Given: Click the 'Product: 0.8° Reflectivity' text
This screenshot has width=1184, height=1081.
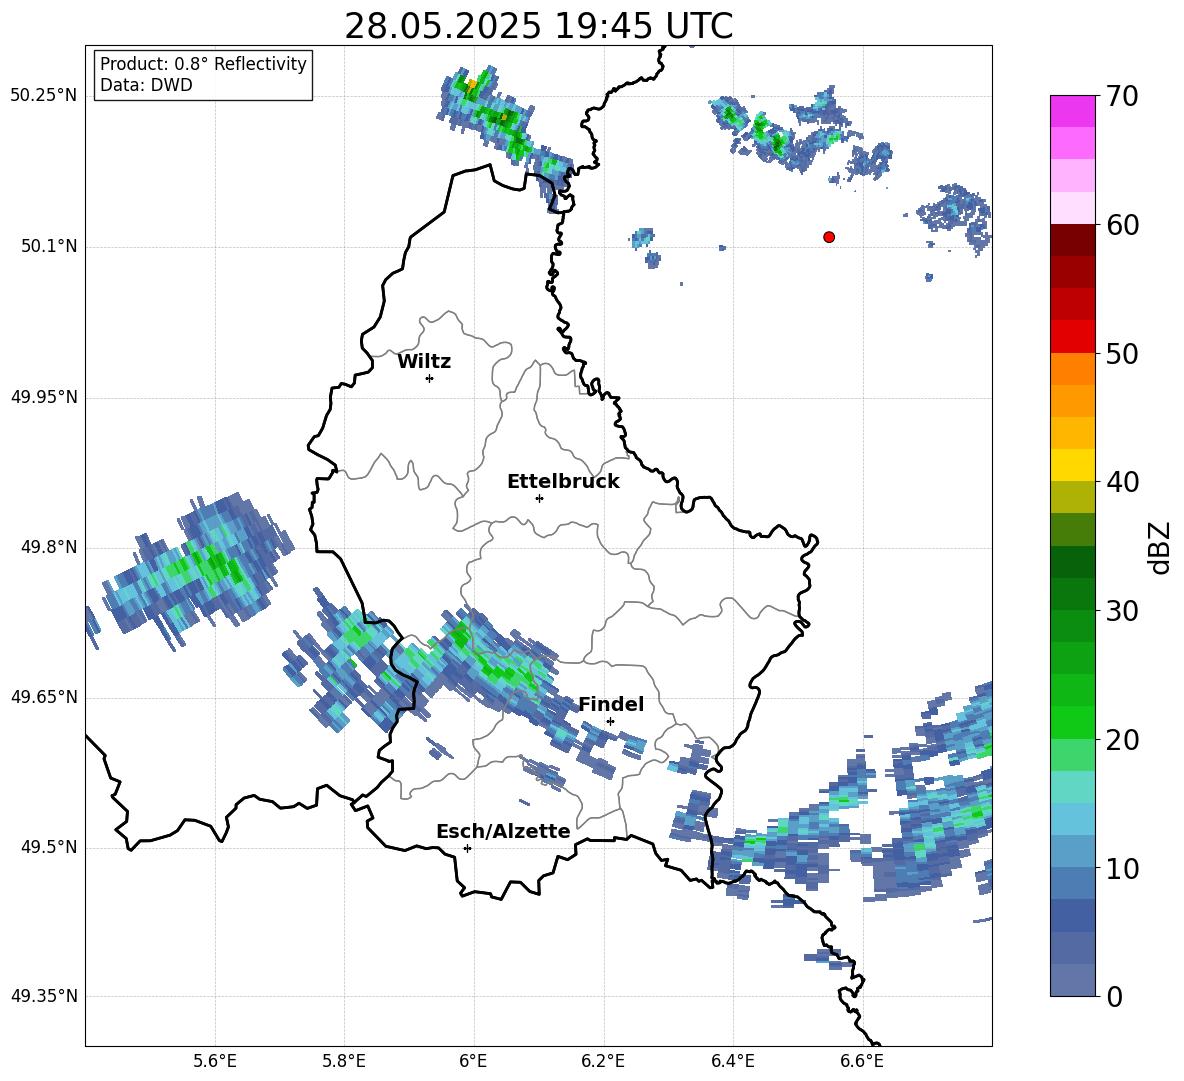Looking at the screenshot, I should pos(203,64).
